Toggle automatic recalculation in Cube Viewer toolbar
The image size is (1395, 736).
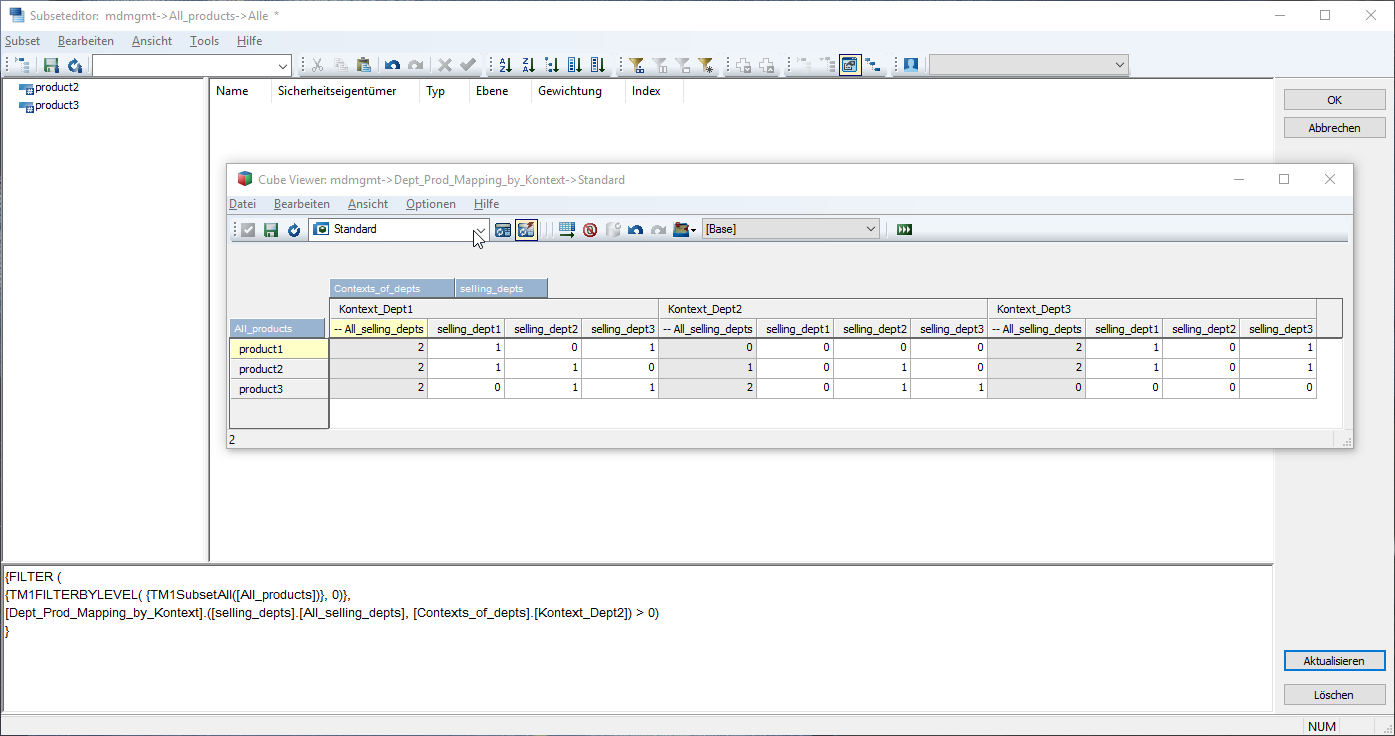526,230
